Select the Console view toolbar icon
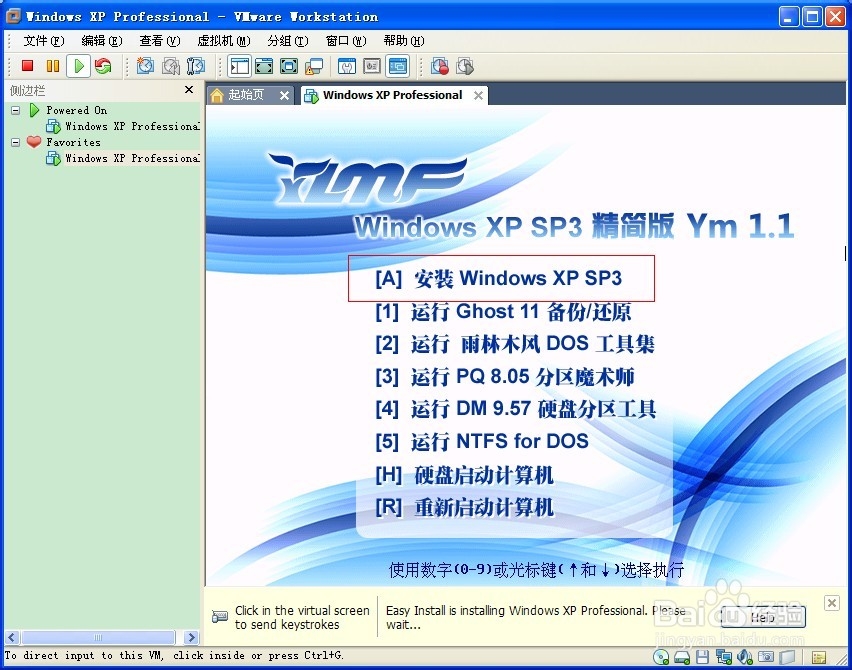The height and width of the screenshot is (670, 852). click(x=398, y=66)
